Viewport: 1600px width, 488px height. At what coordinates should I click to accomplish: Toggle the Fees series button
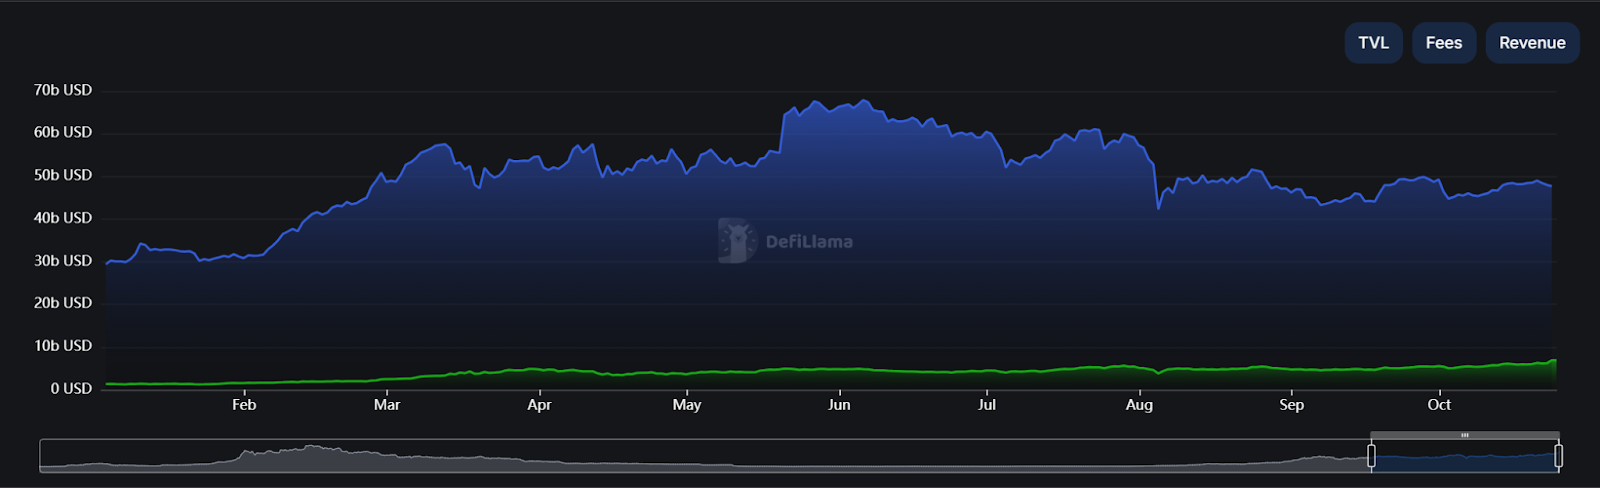coord(1444,43)
